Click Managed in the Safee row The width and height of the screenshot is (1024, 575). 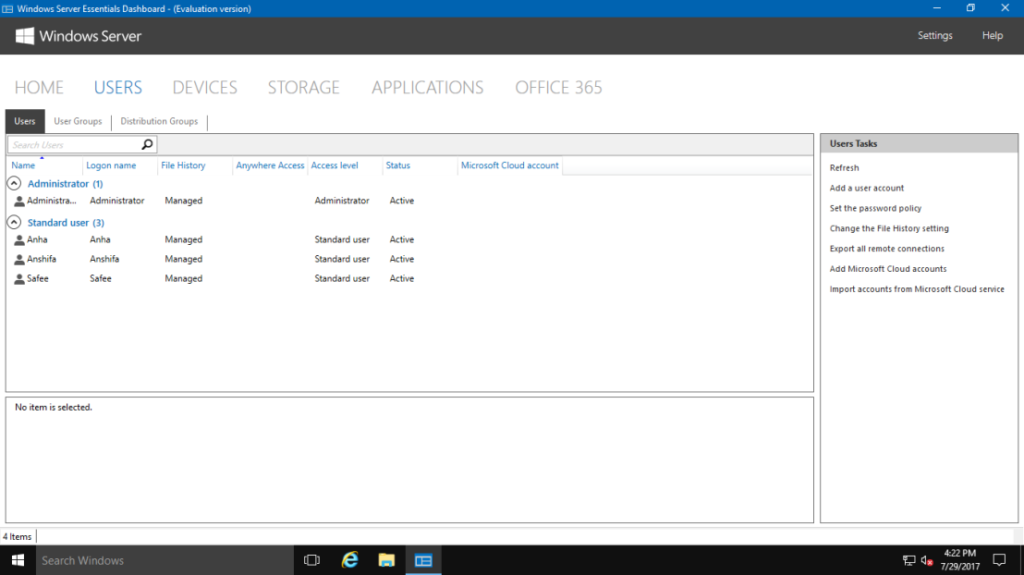point(184,280)
